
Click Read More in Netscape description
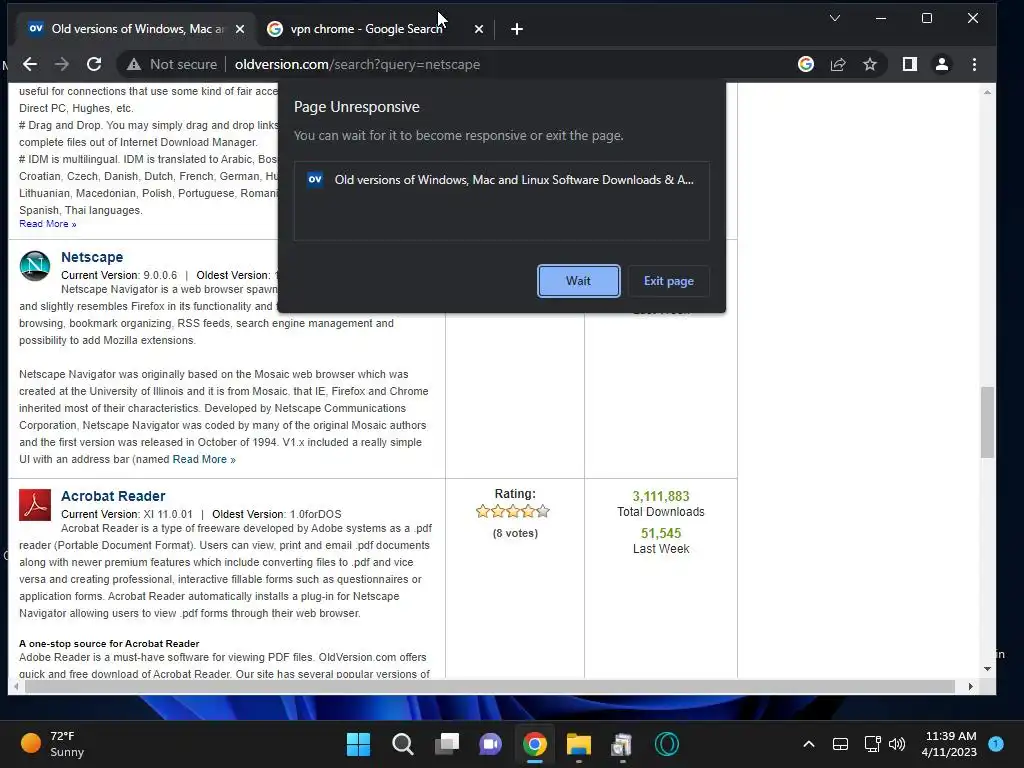(204, 459)
